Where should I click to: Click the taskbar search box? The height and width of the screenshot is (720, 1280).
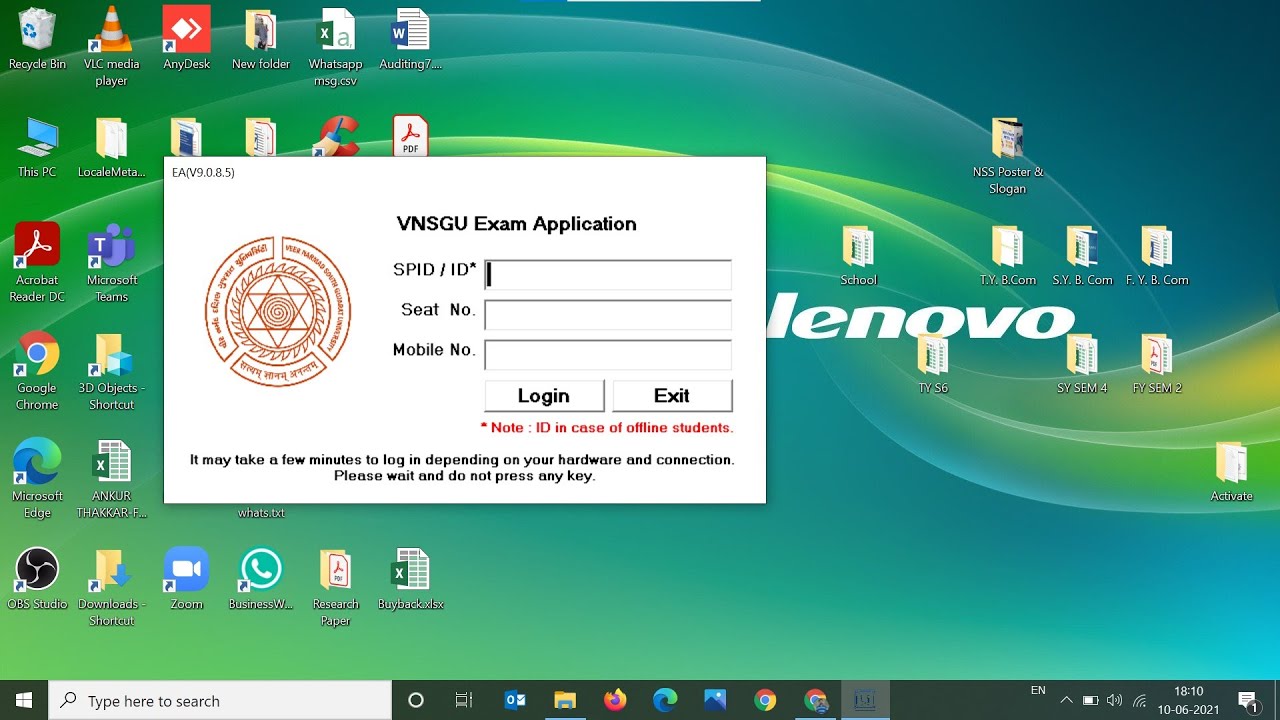pos(220,700)
